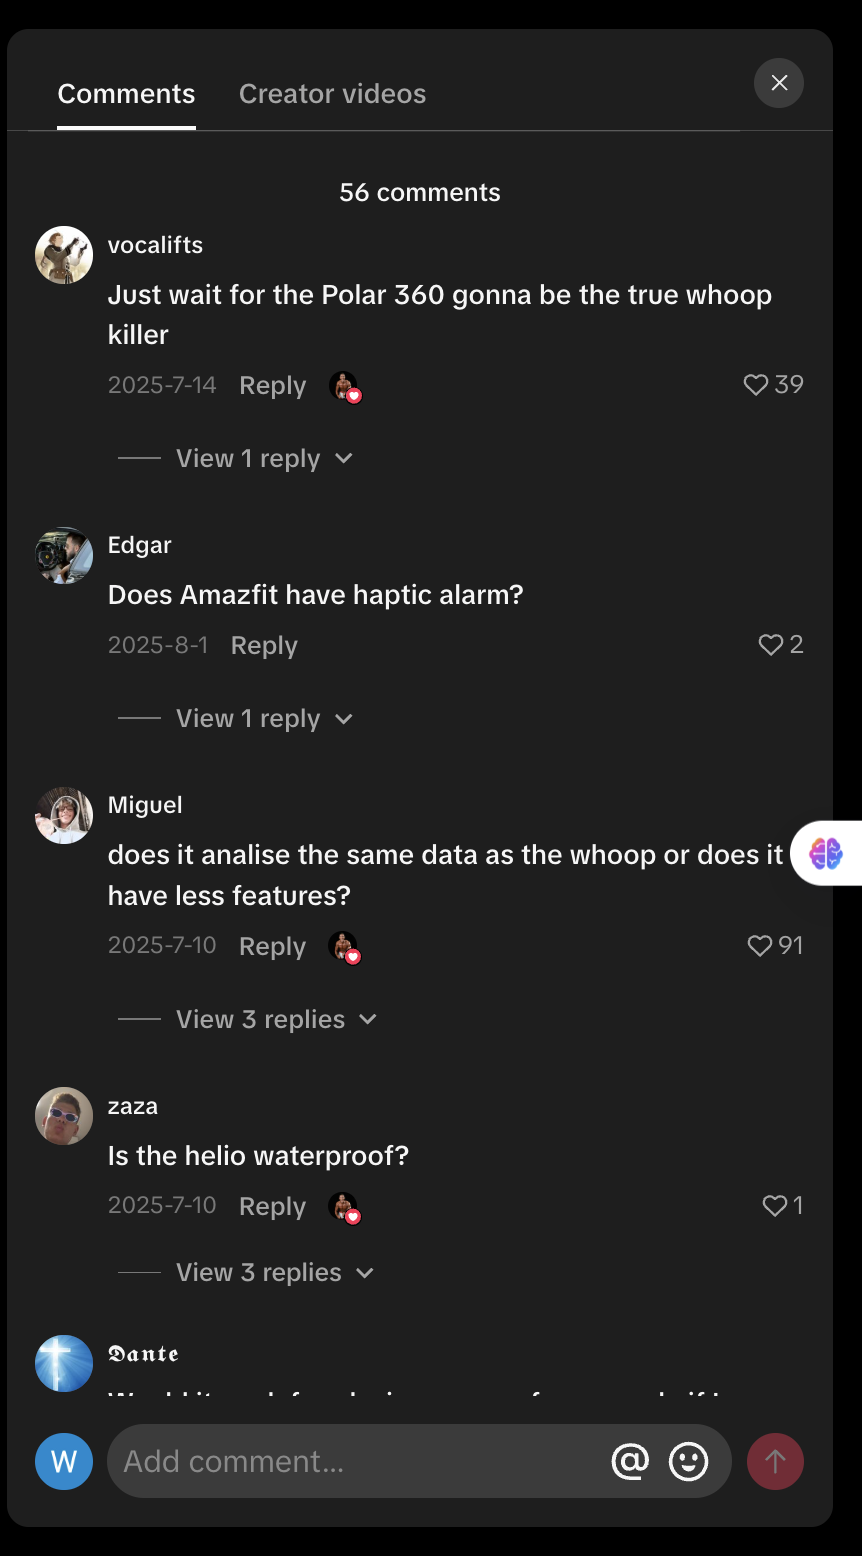Expand View 1 reply under vocalifts' comment
The height and width of the screenshot is (1556, 862).
pyautogui.click(x=264, y=459)
